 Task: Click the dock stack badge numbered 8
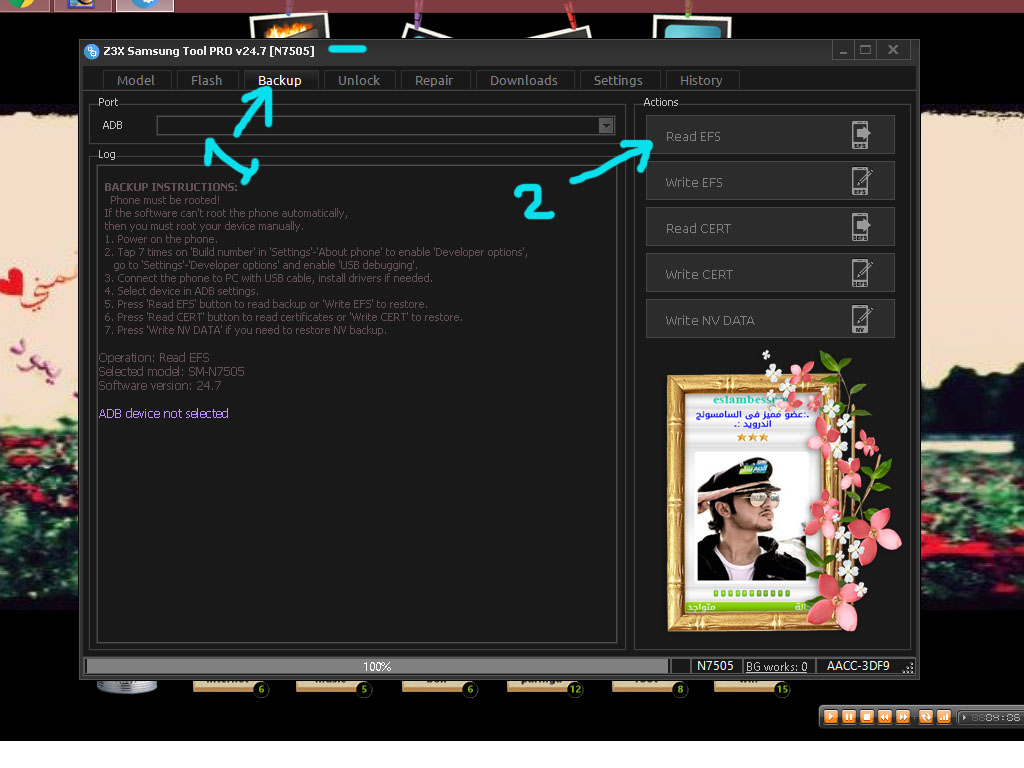(680, 689)
